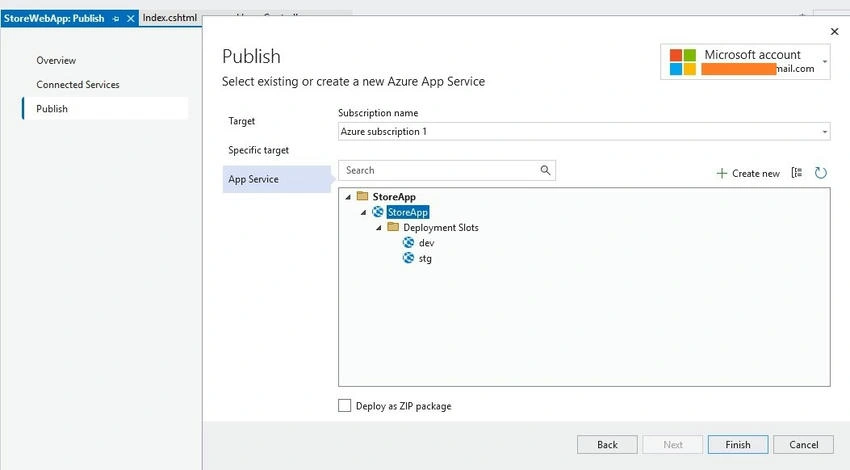Toggle the tree grouping view icon

[x=797, y=173]
